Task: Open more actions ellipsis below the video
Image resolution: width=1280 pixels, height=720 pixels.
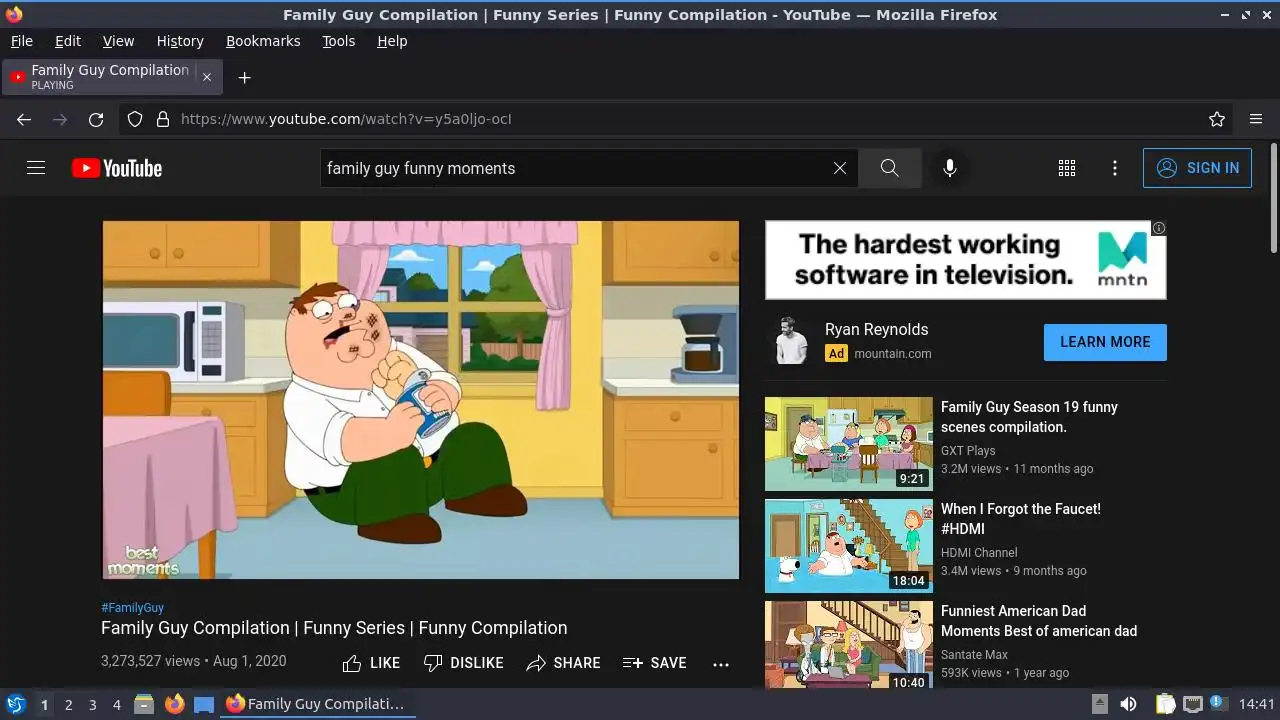Action: click(721, 663)
